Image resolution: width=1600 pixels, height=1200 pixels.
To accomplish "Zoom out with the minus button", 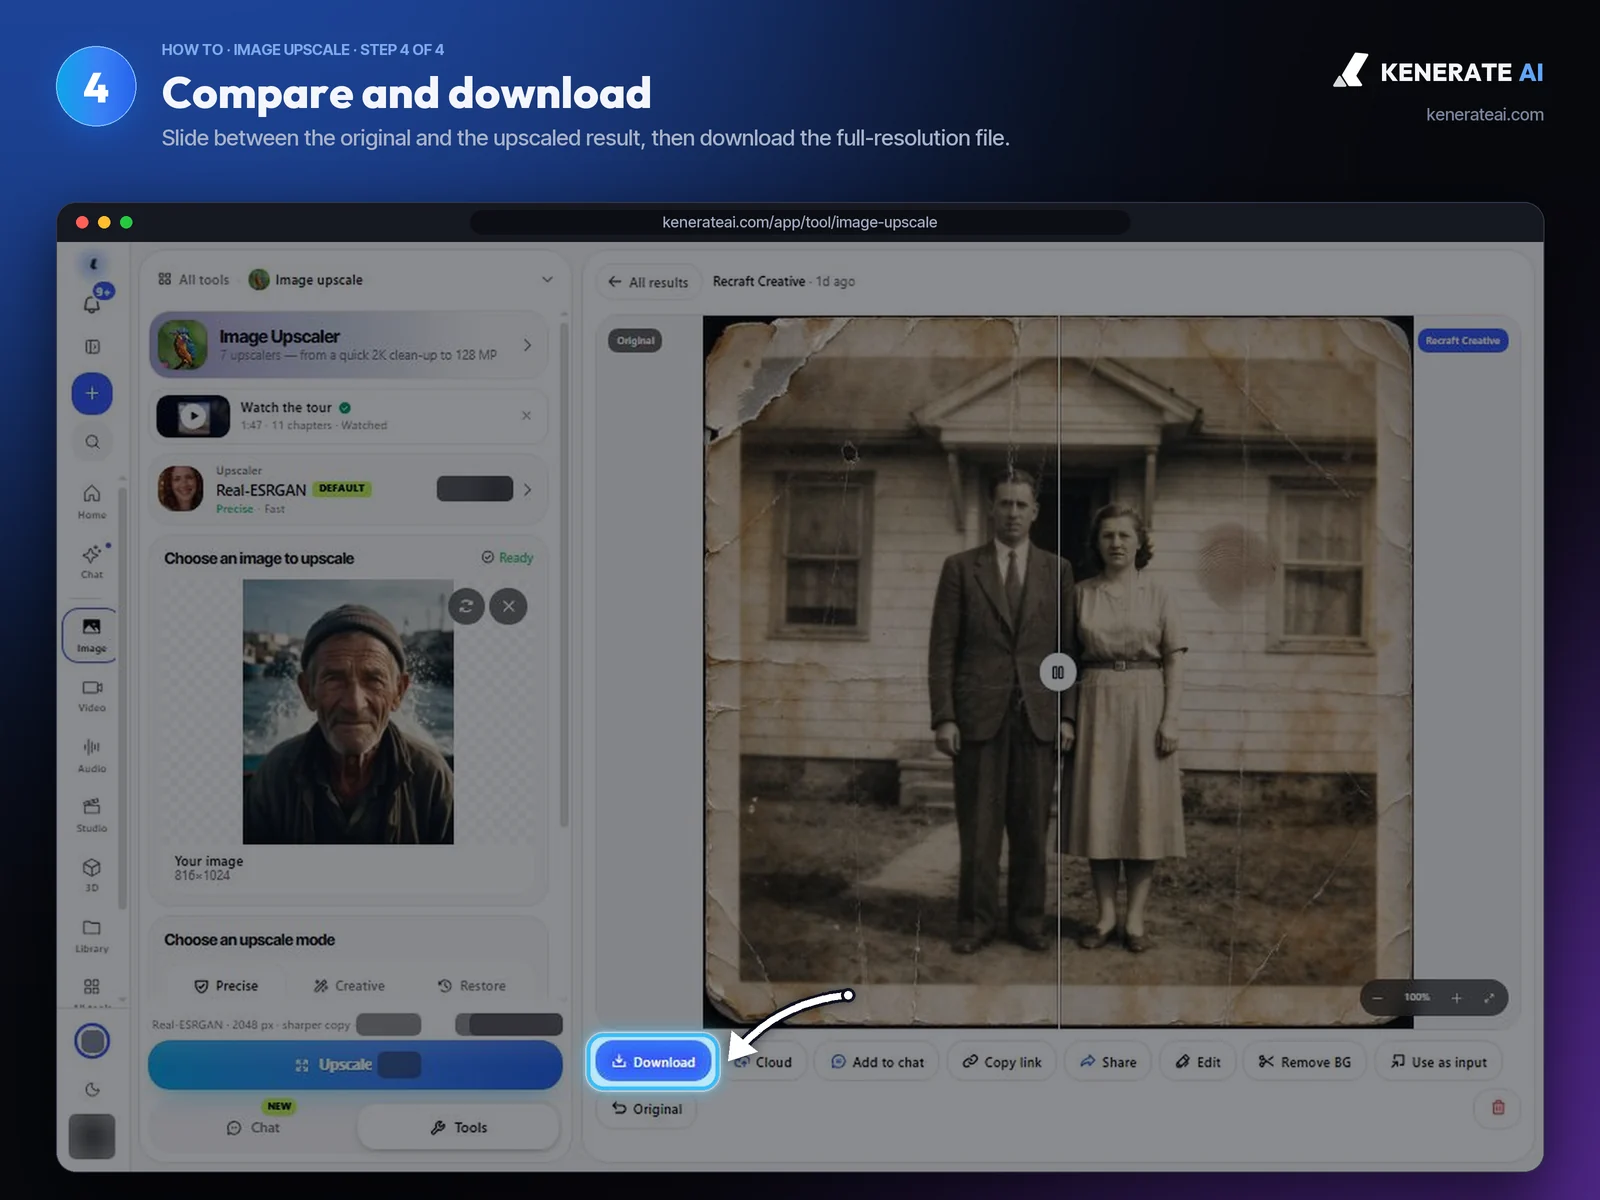I will tap(1378, 998).
